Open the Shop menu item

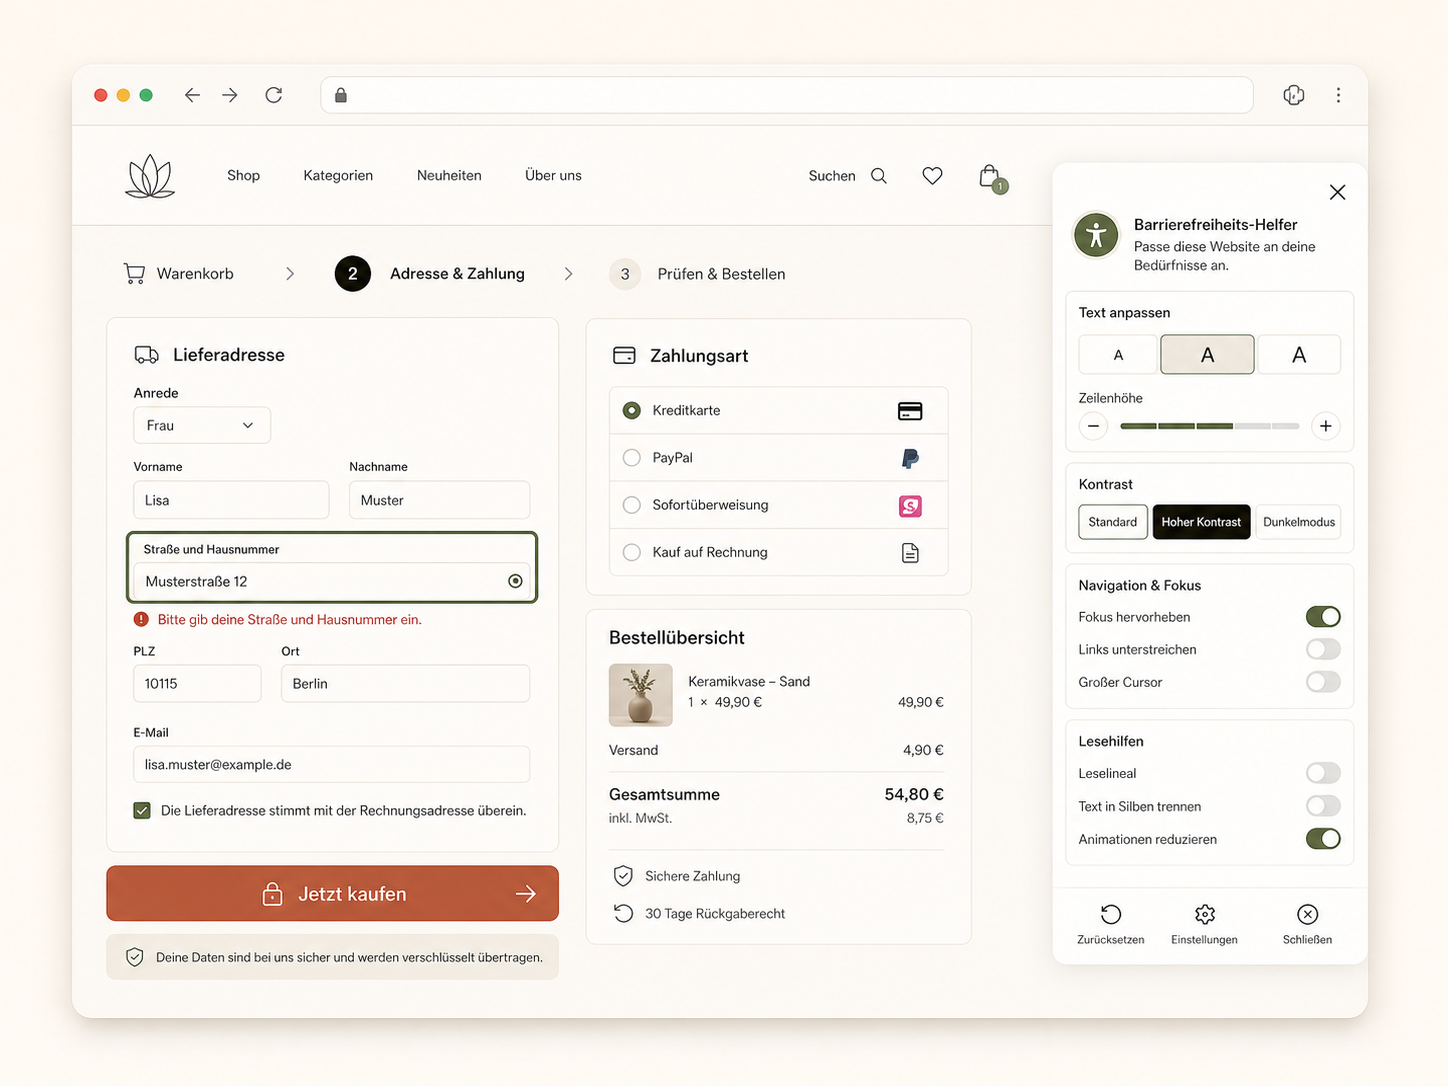click(x=243, y=176)
